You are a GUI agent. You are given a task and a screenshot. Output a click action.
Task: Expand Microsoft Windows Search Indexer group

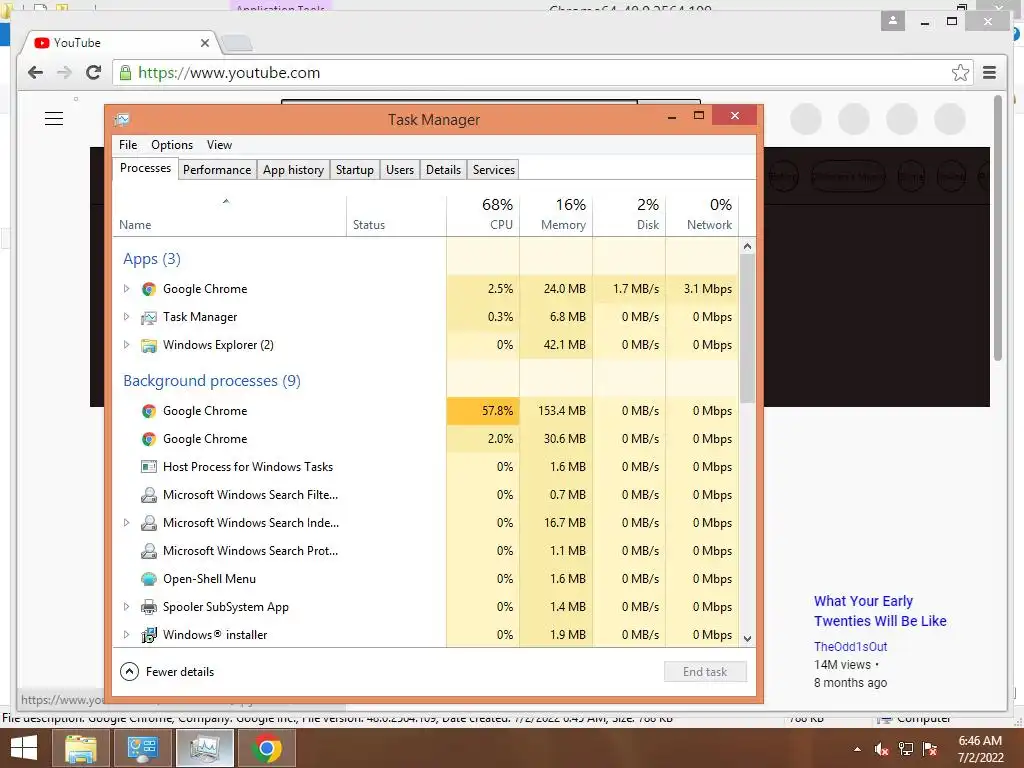127,522
